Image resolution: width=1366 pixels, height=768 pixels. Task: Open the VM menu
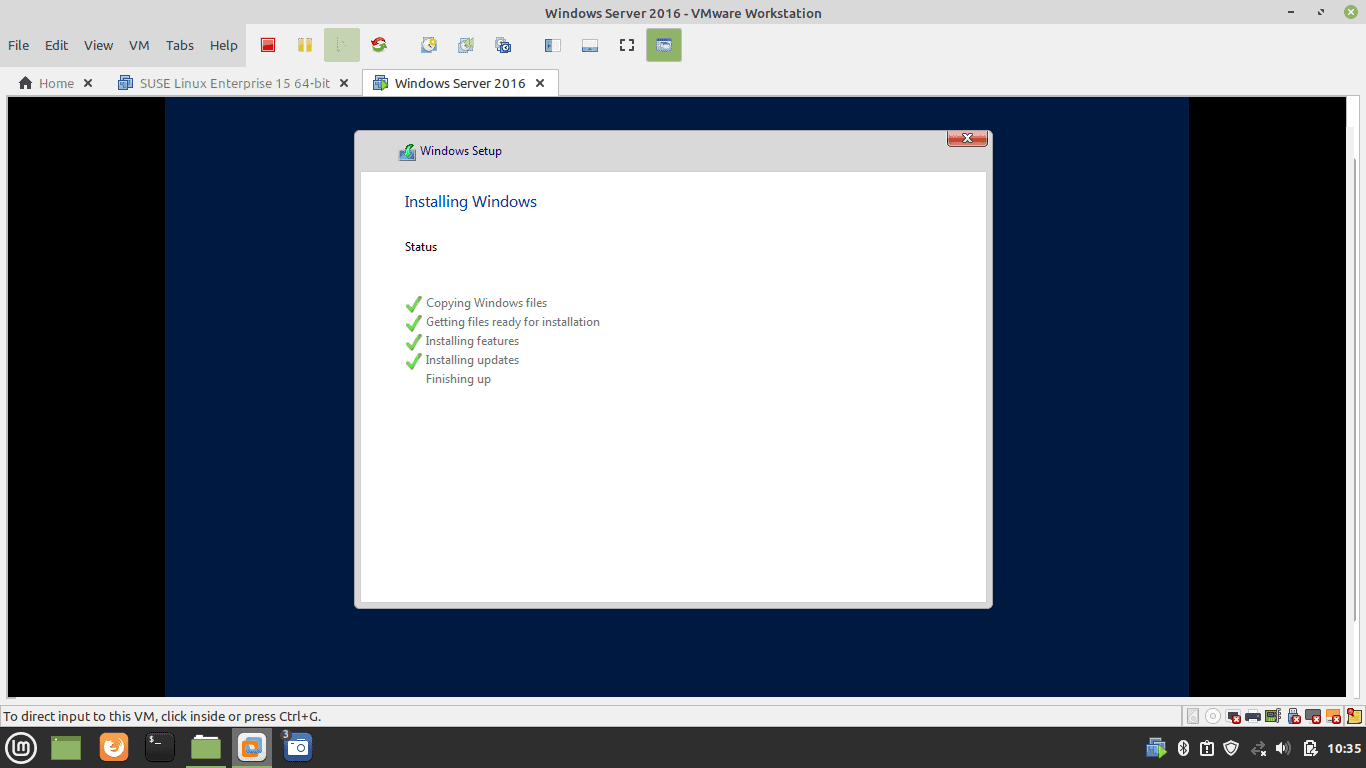139,45
